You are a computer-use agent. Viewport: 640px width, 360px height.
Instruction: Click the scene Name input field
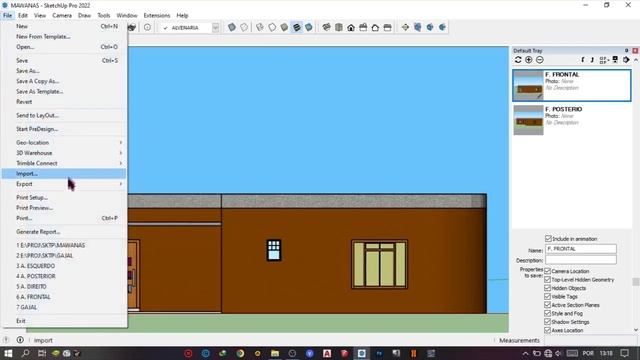(581, 249)
